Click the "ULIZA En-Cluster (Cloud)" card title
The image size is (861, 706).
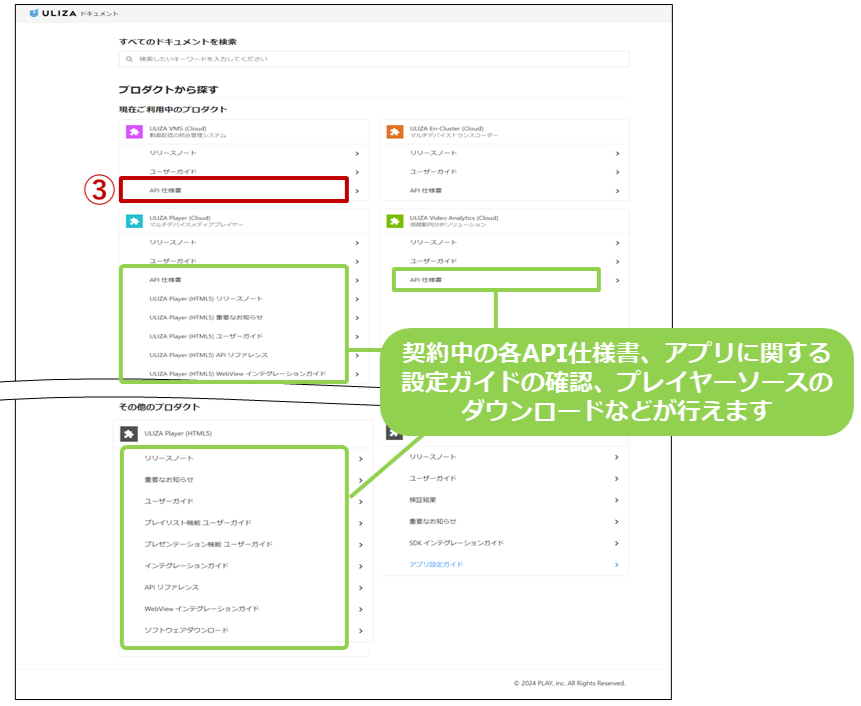pyautogui.click(x=446, y=128)
